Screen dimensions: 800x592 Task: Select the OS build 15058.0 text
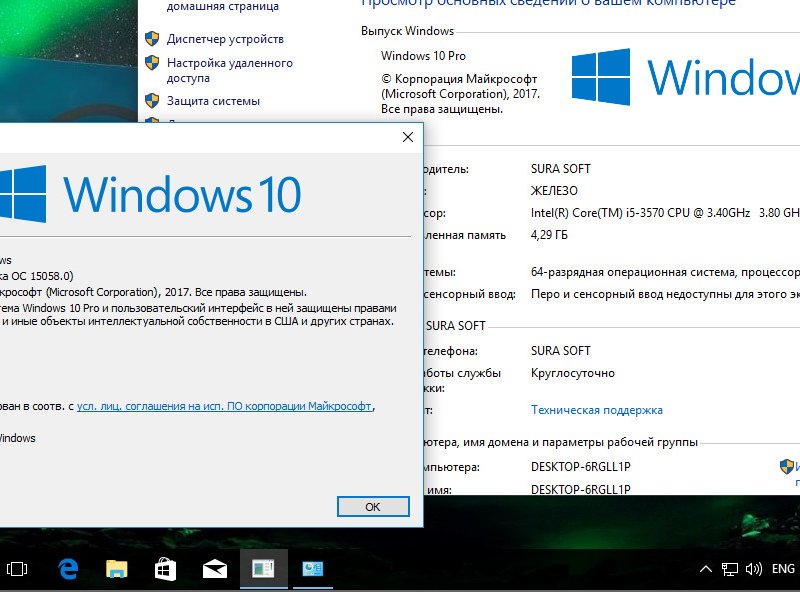[37, 276]
